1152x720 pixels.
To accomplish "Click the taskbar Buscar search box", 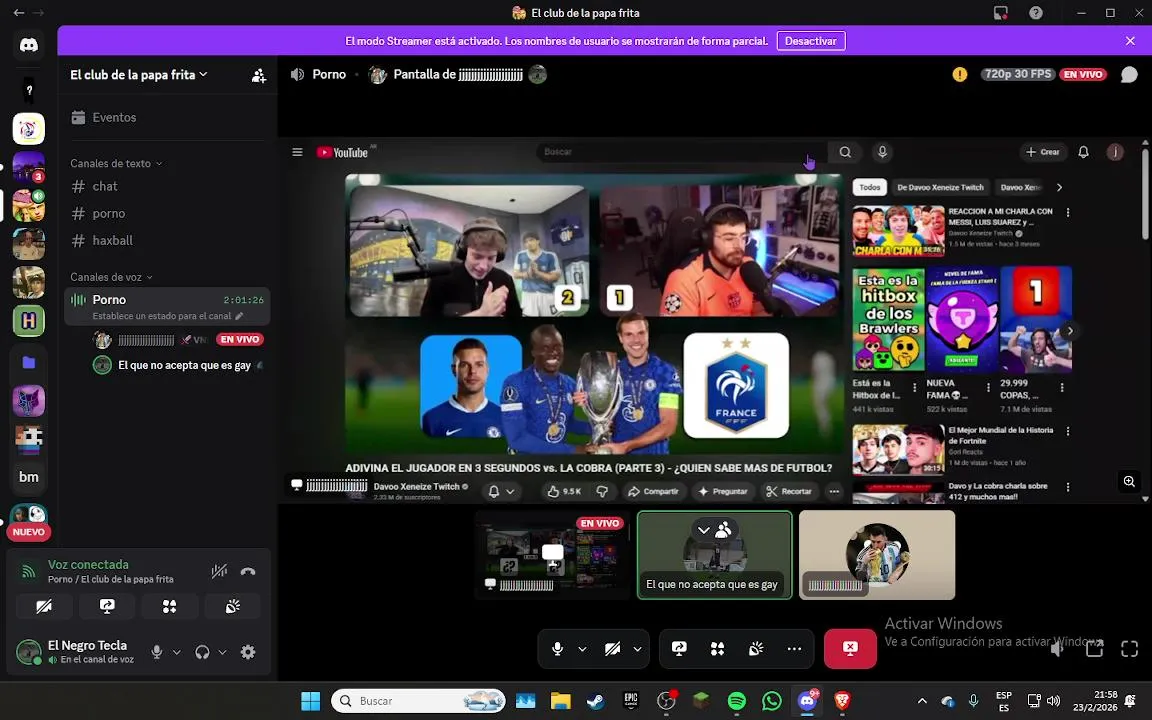I will [419, 701].
